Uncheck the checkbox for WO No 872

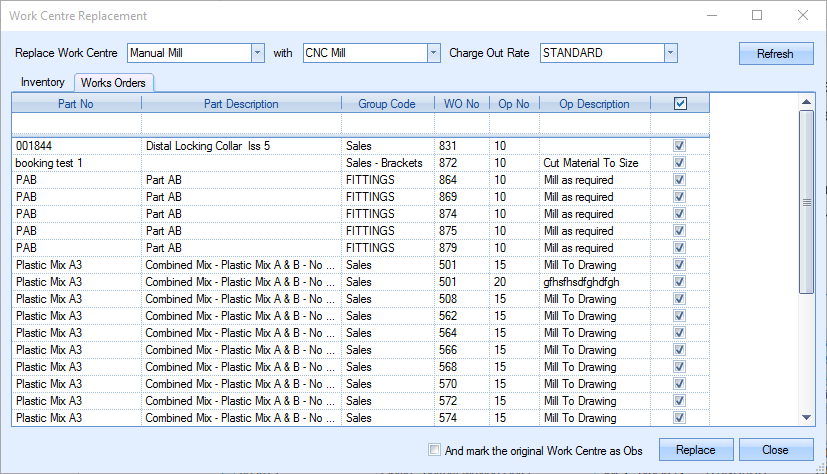pyautogui.click(x=680, y=163)
